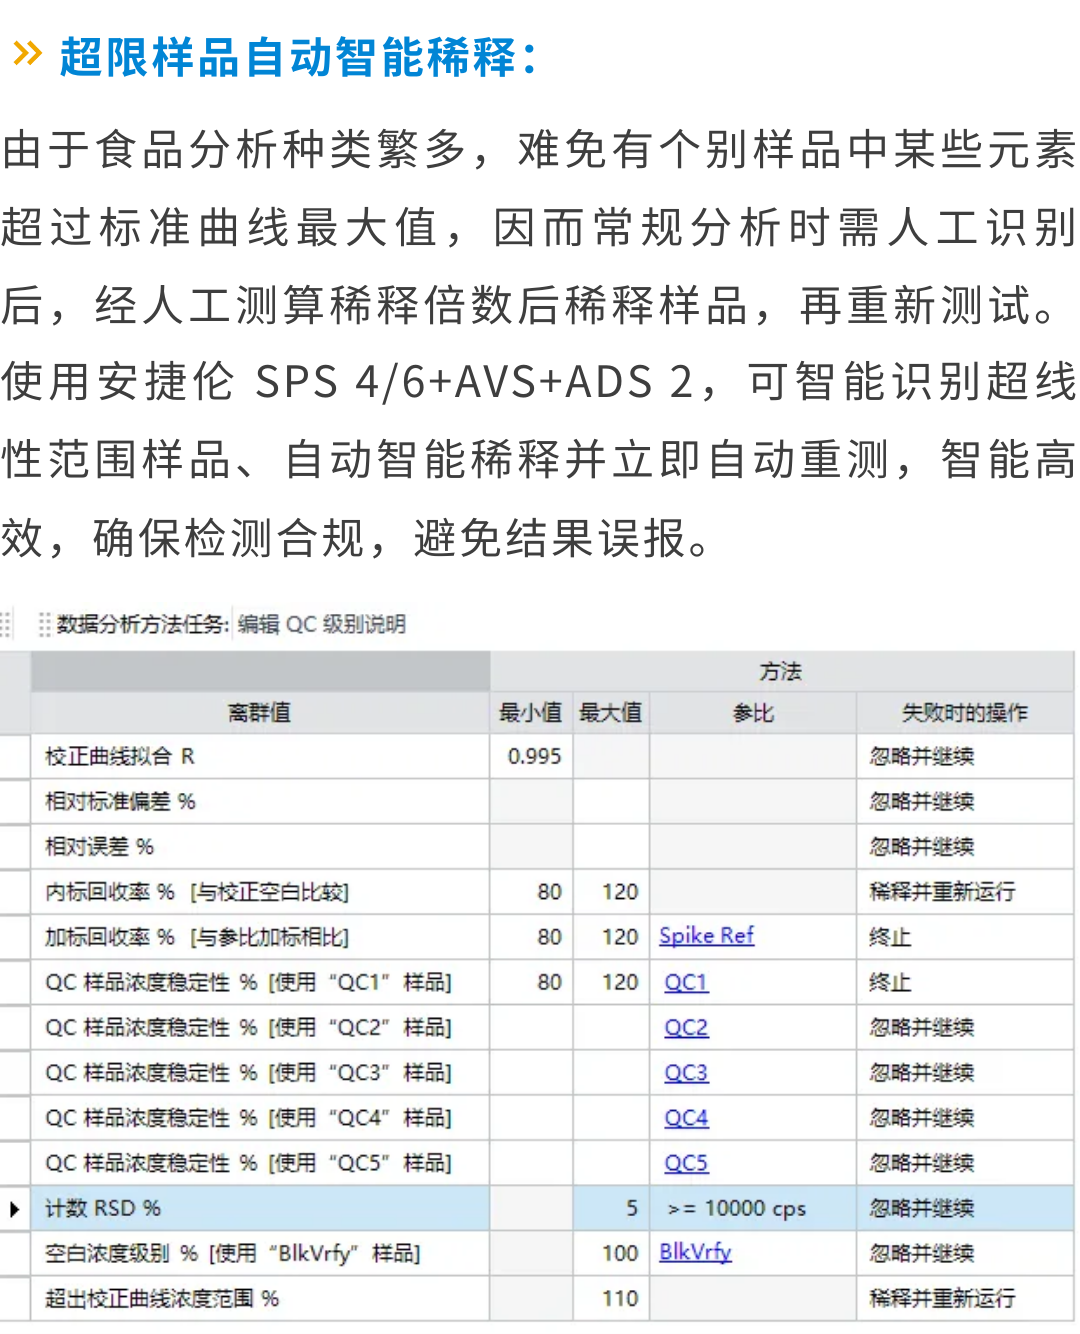Open the QC1 reference sample link
The height and width of the screenshot is (1334, 1080).
686,982
